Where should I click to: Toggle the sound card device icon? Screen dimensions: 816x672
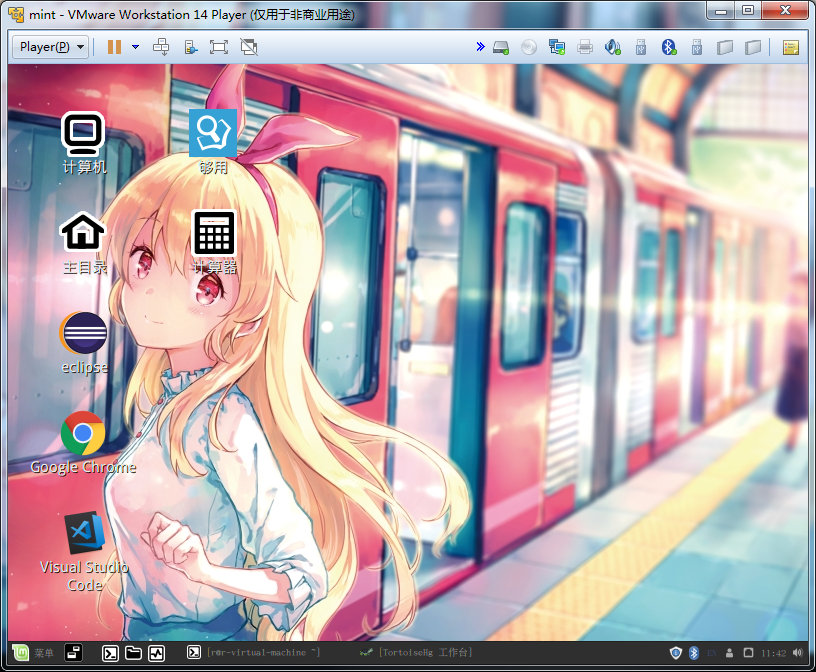[x=613, y=47]
